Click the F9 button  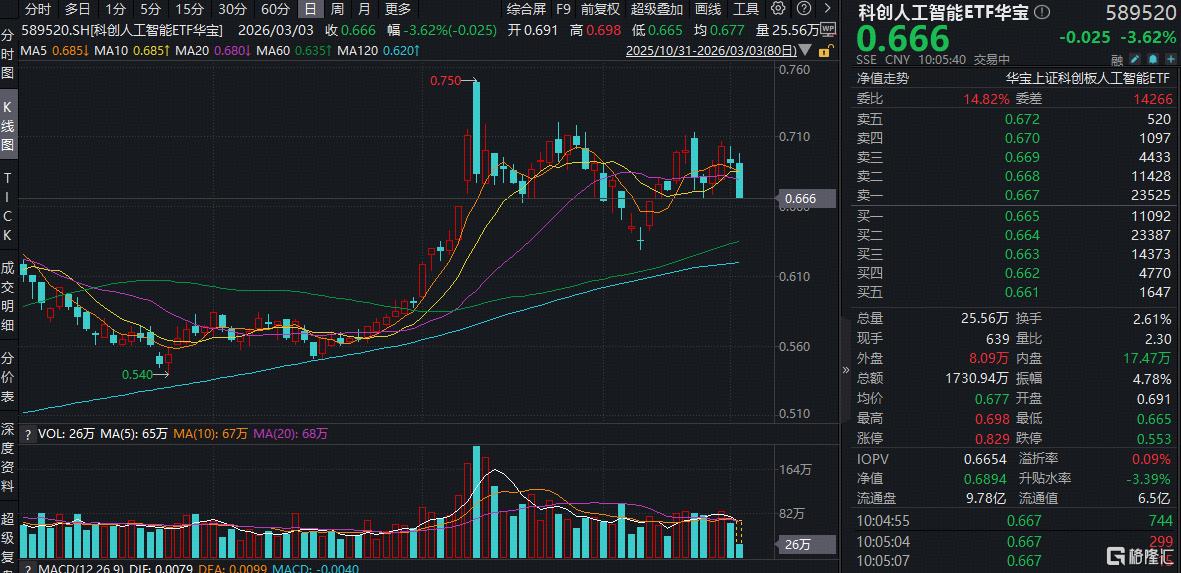point(563,9)
